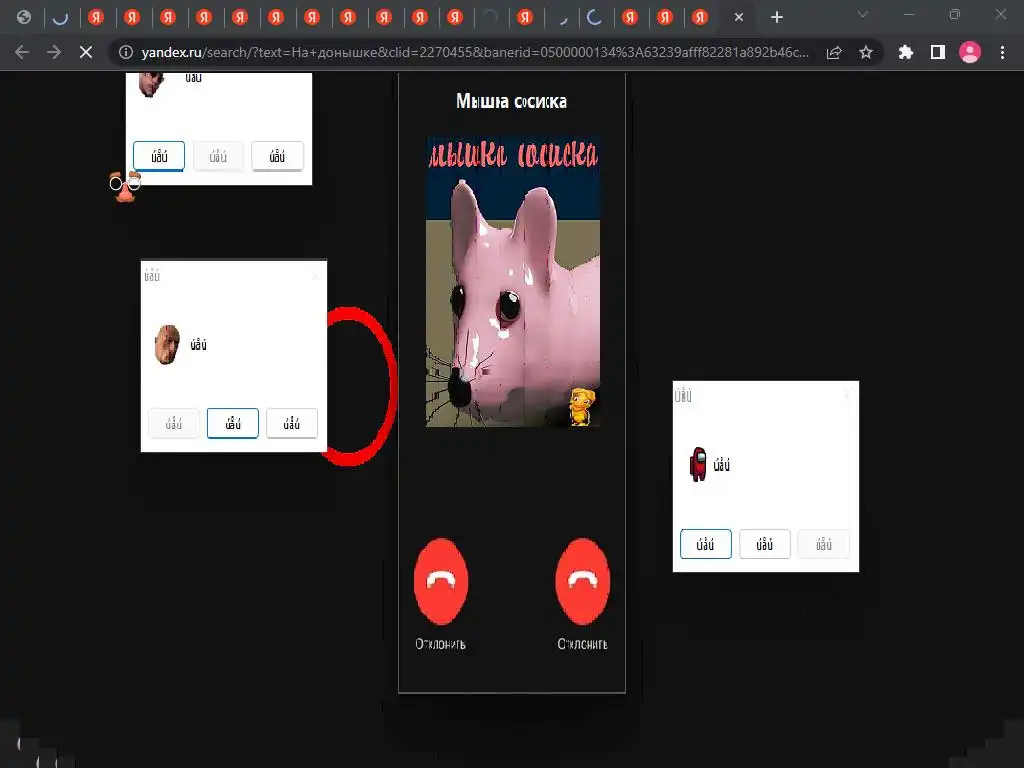Close the active tab with its X

click(x=739, y=18)
